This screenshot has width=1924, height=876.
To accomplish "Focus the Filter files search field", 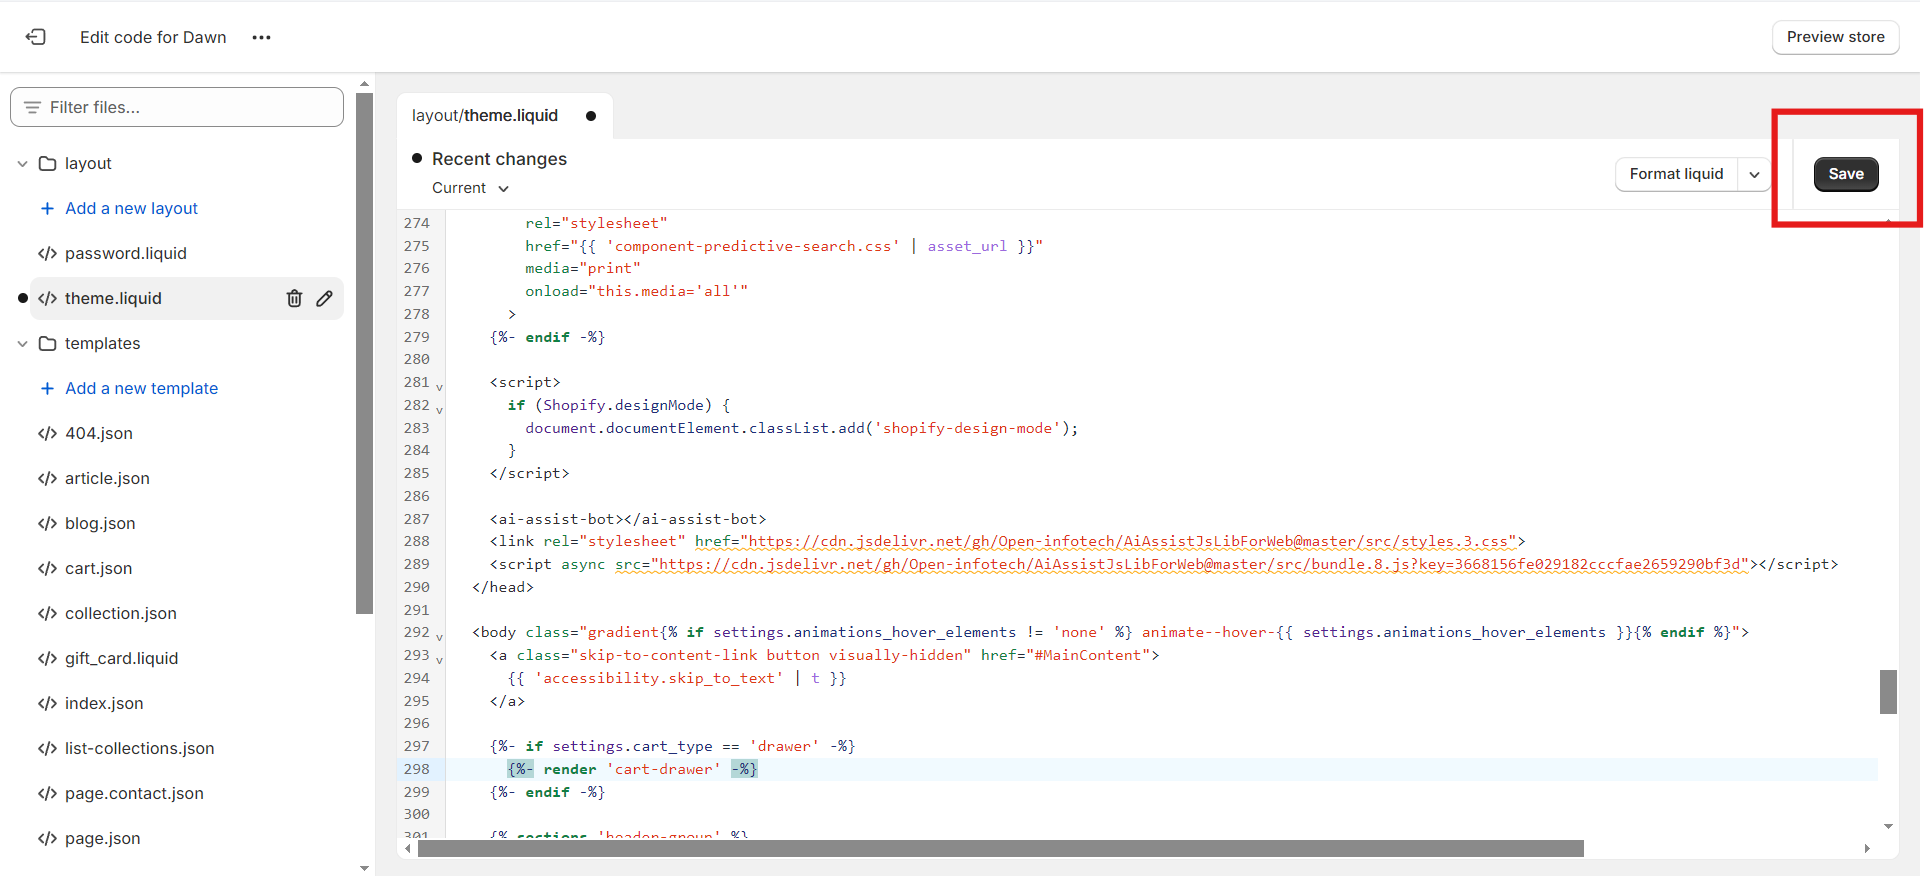I will point(177,107).
